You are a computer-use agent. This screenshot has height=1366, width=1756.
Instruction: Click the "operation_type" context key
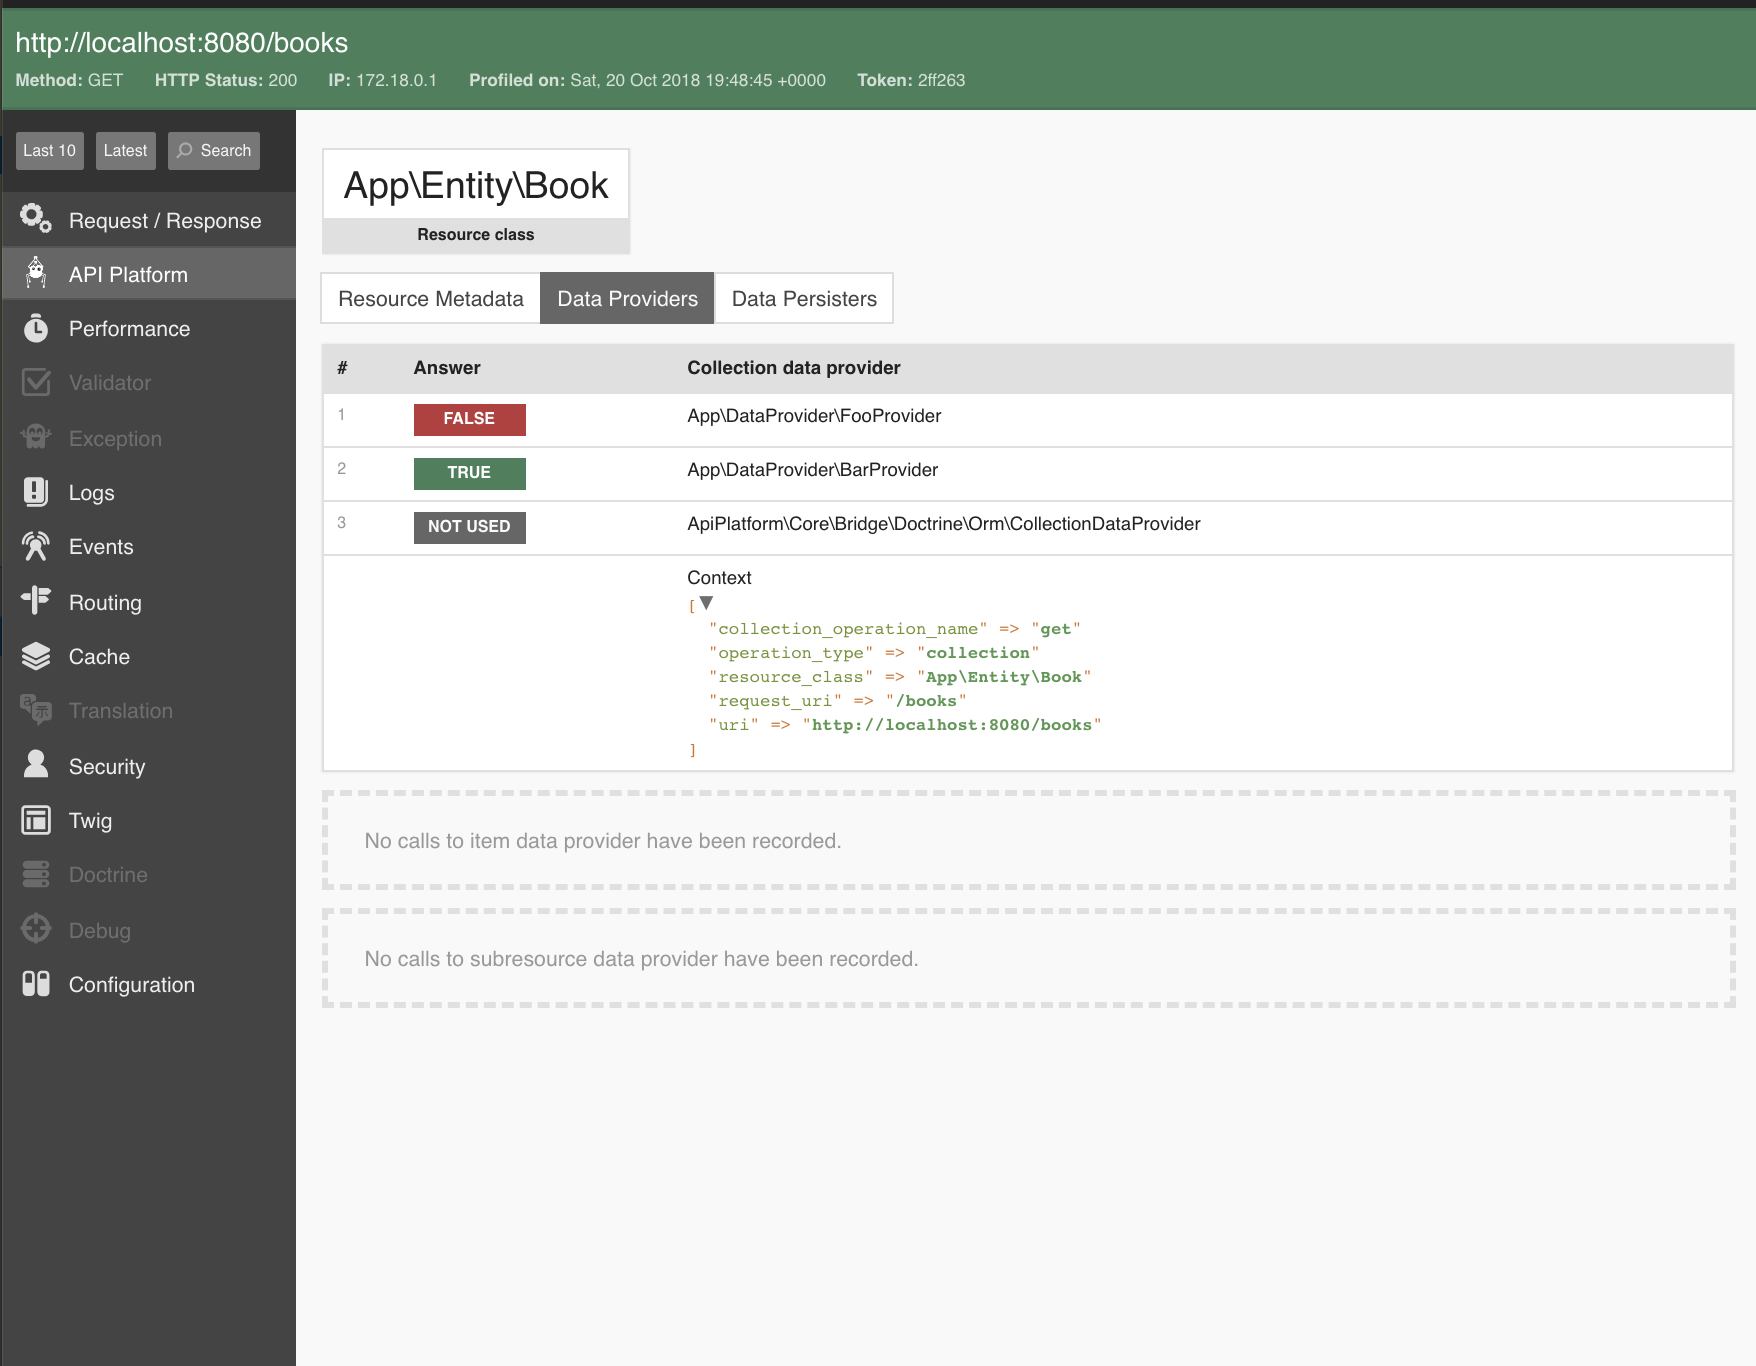coord(791,652)
